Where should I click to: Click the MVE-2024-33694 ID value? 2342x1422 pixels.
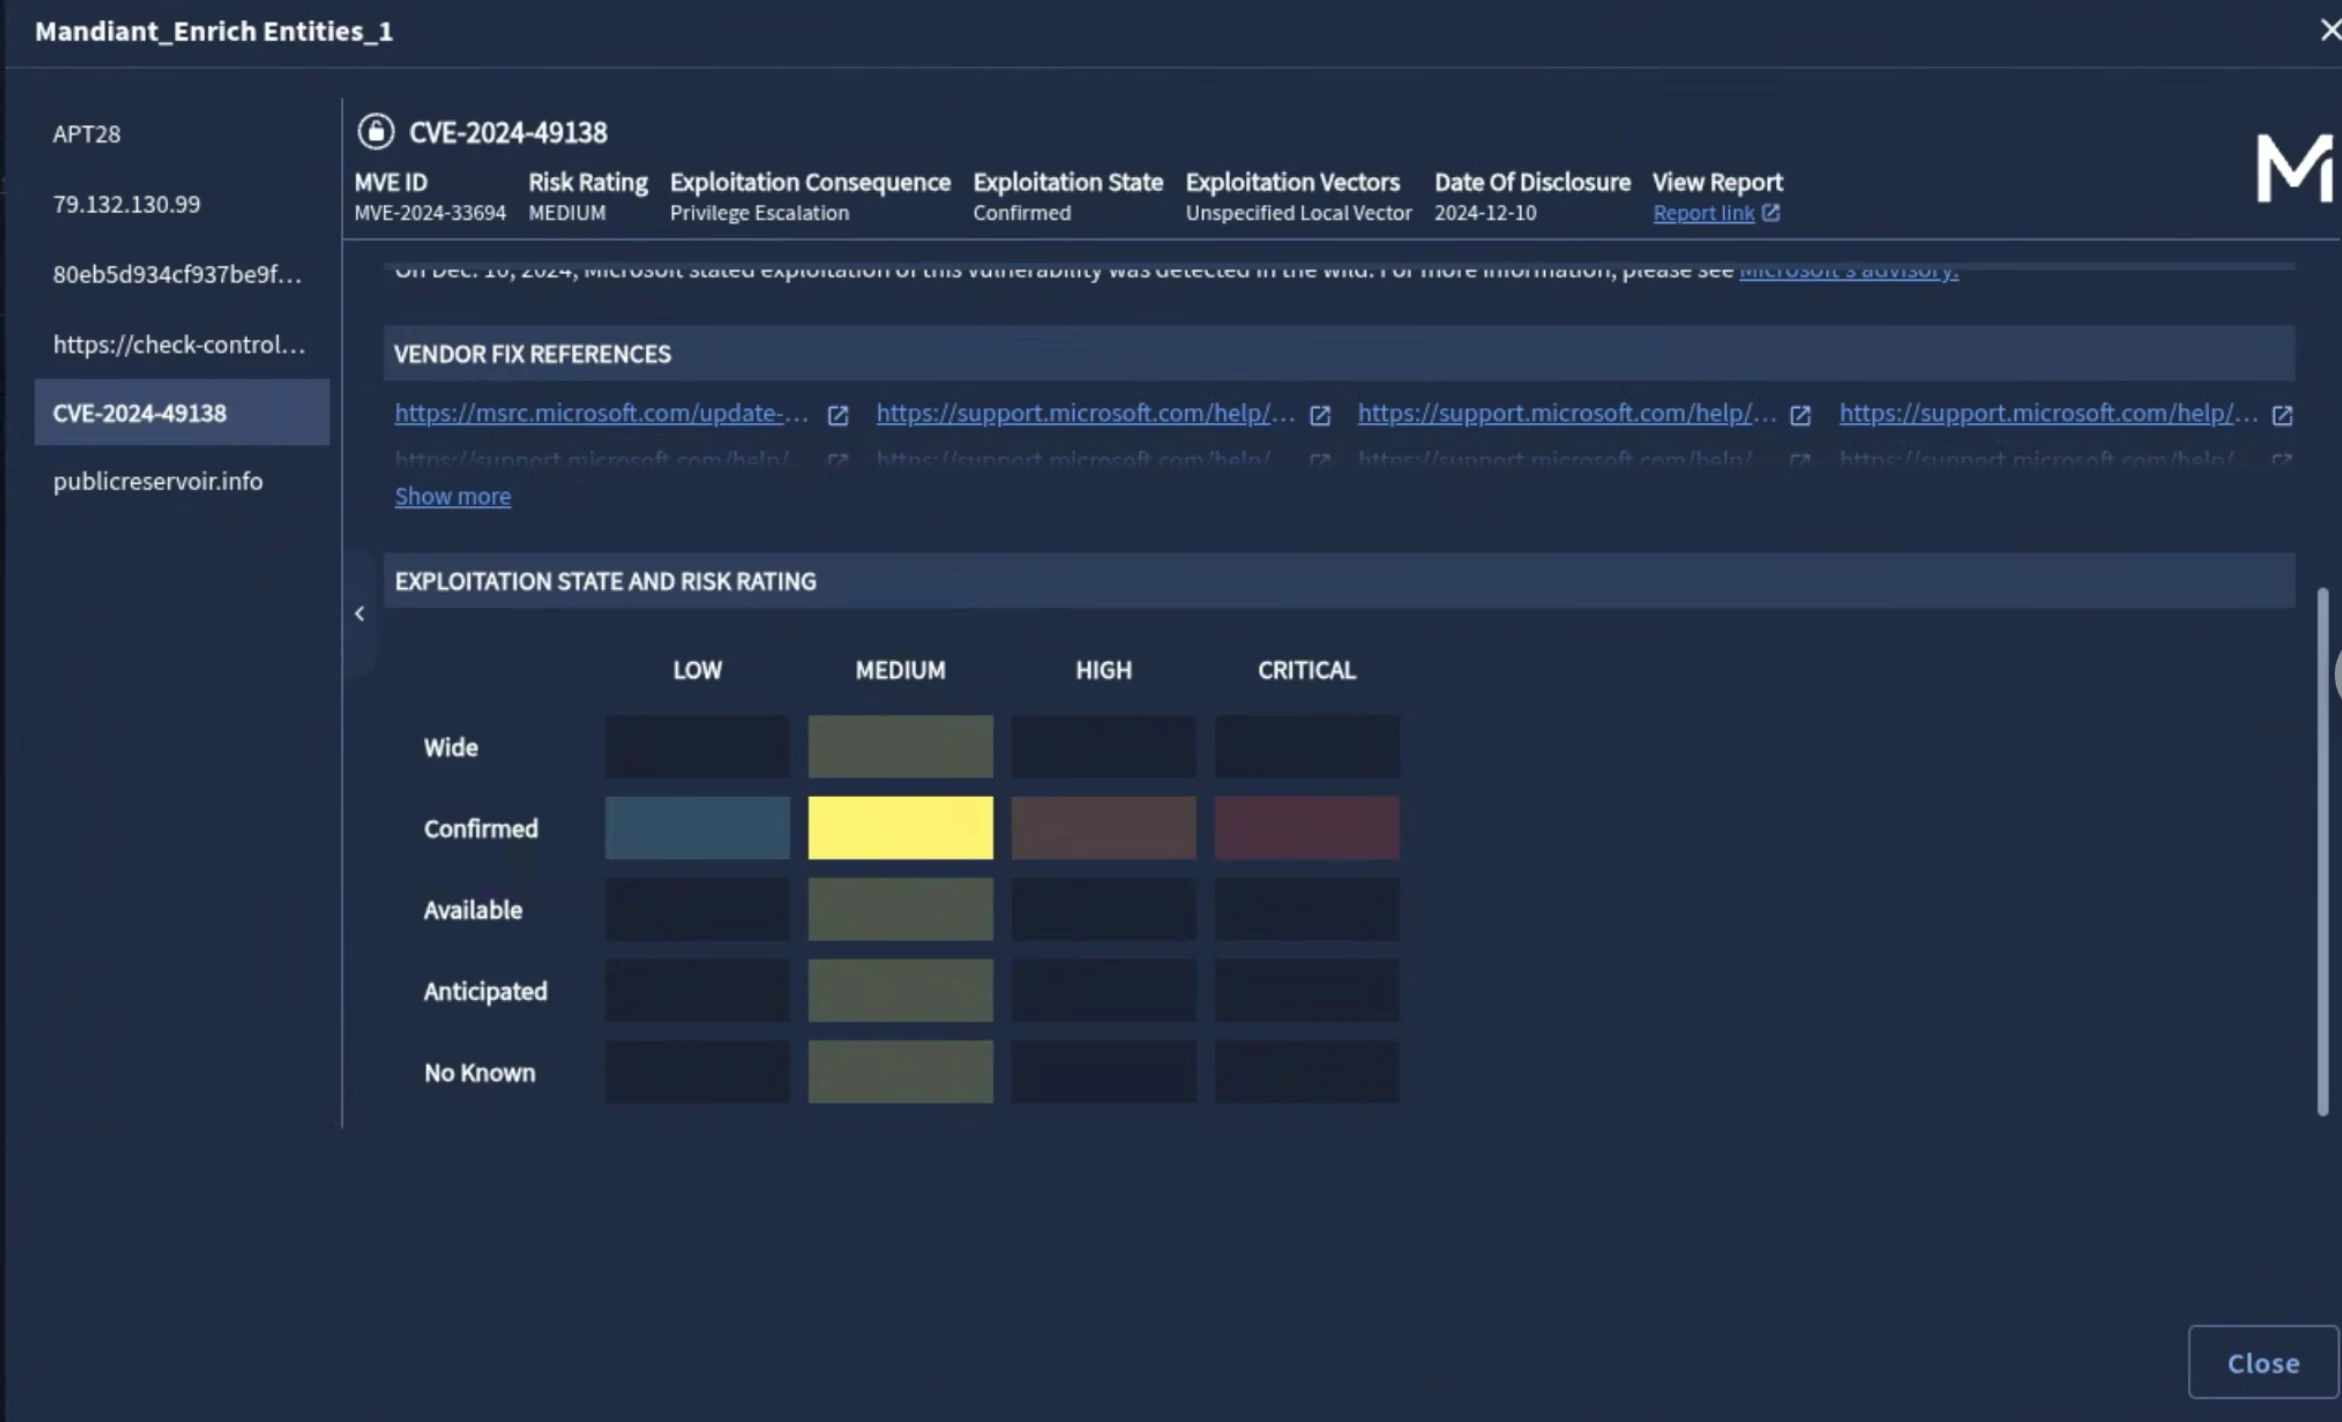pyautogui.click(x=430, y=213)
